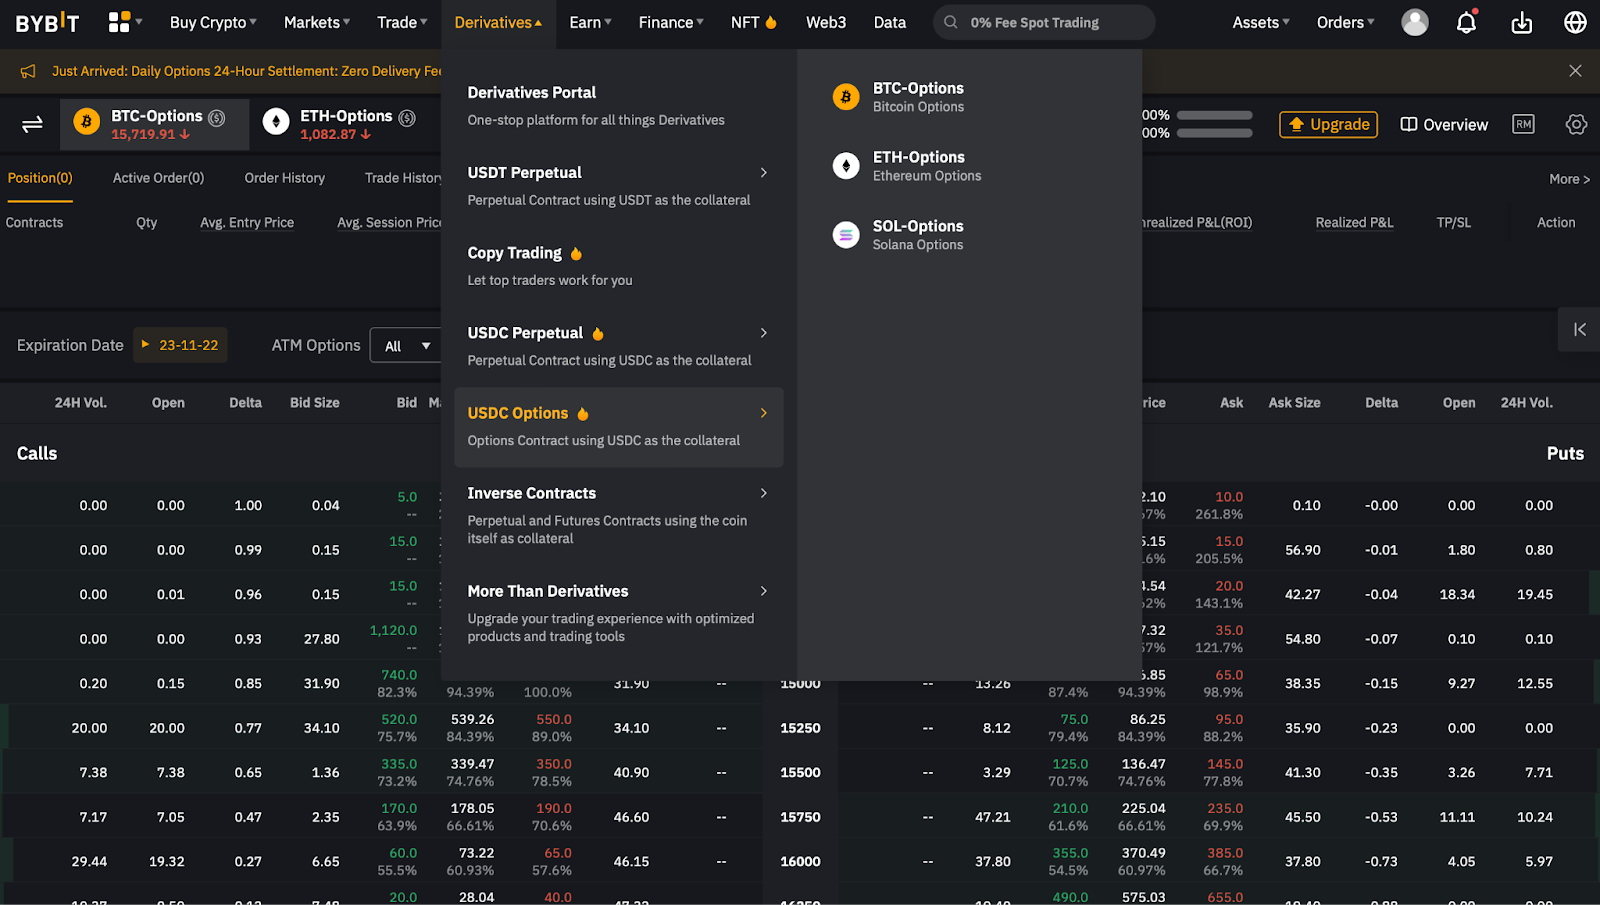This screenshot has height=905, width=1600.
Task: Open the Trade dropdown menu
Action: click(x=402, y=22)
